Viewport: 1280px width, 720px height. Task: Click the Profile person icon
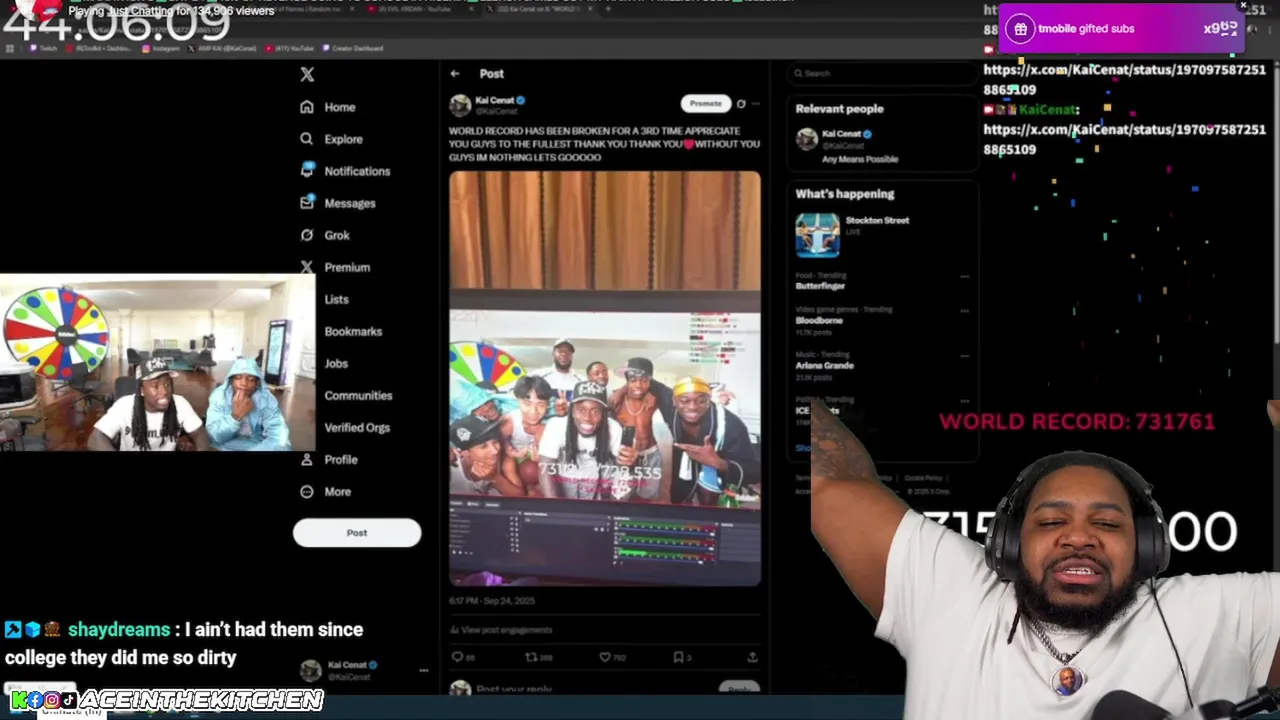click(307, 459)
